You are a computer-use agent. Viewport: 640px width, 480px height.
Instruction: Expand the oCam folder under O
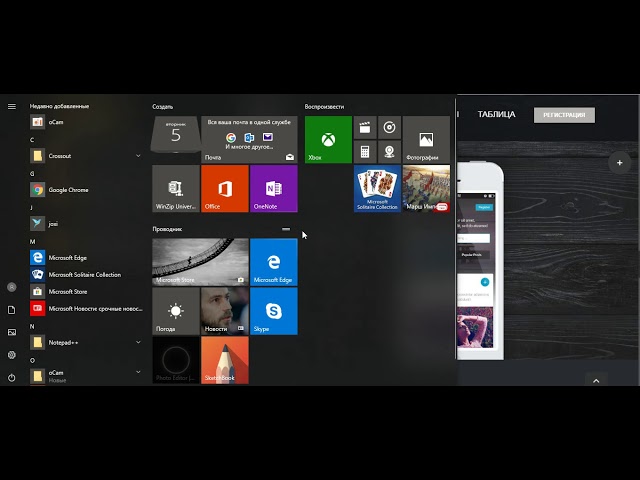click(138, 372)
